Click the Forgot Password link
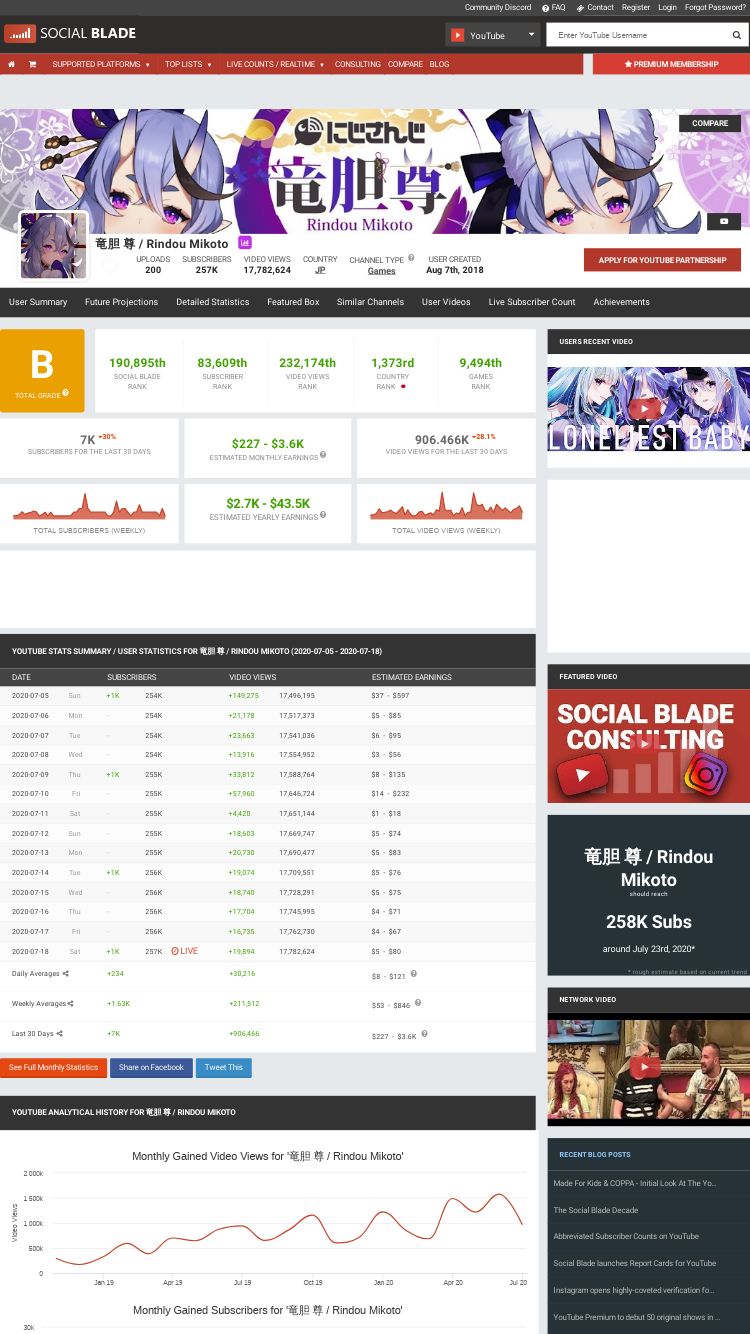The height and width of the screenshot is (1334, 750). (x=715, y=7)
